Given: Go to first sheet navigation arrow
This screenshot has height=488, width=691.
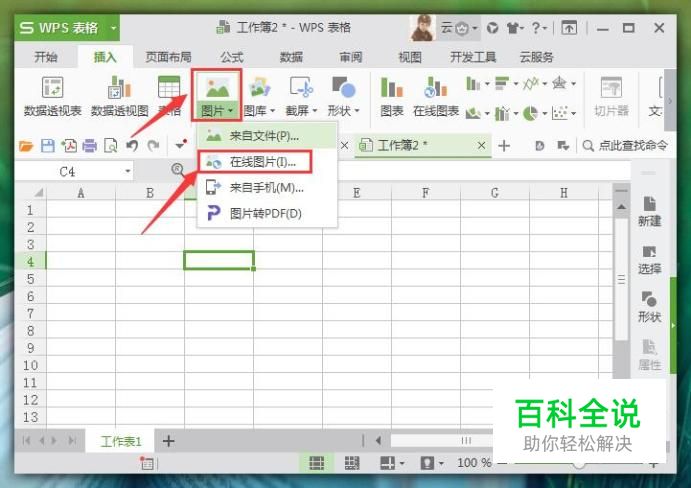Looking at the screenshot, I should 26,440.
